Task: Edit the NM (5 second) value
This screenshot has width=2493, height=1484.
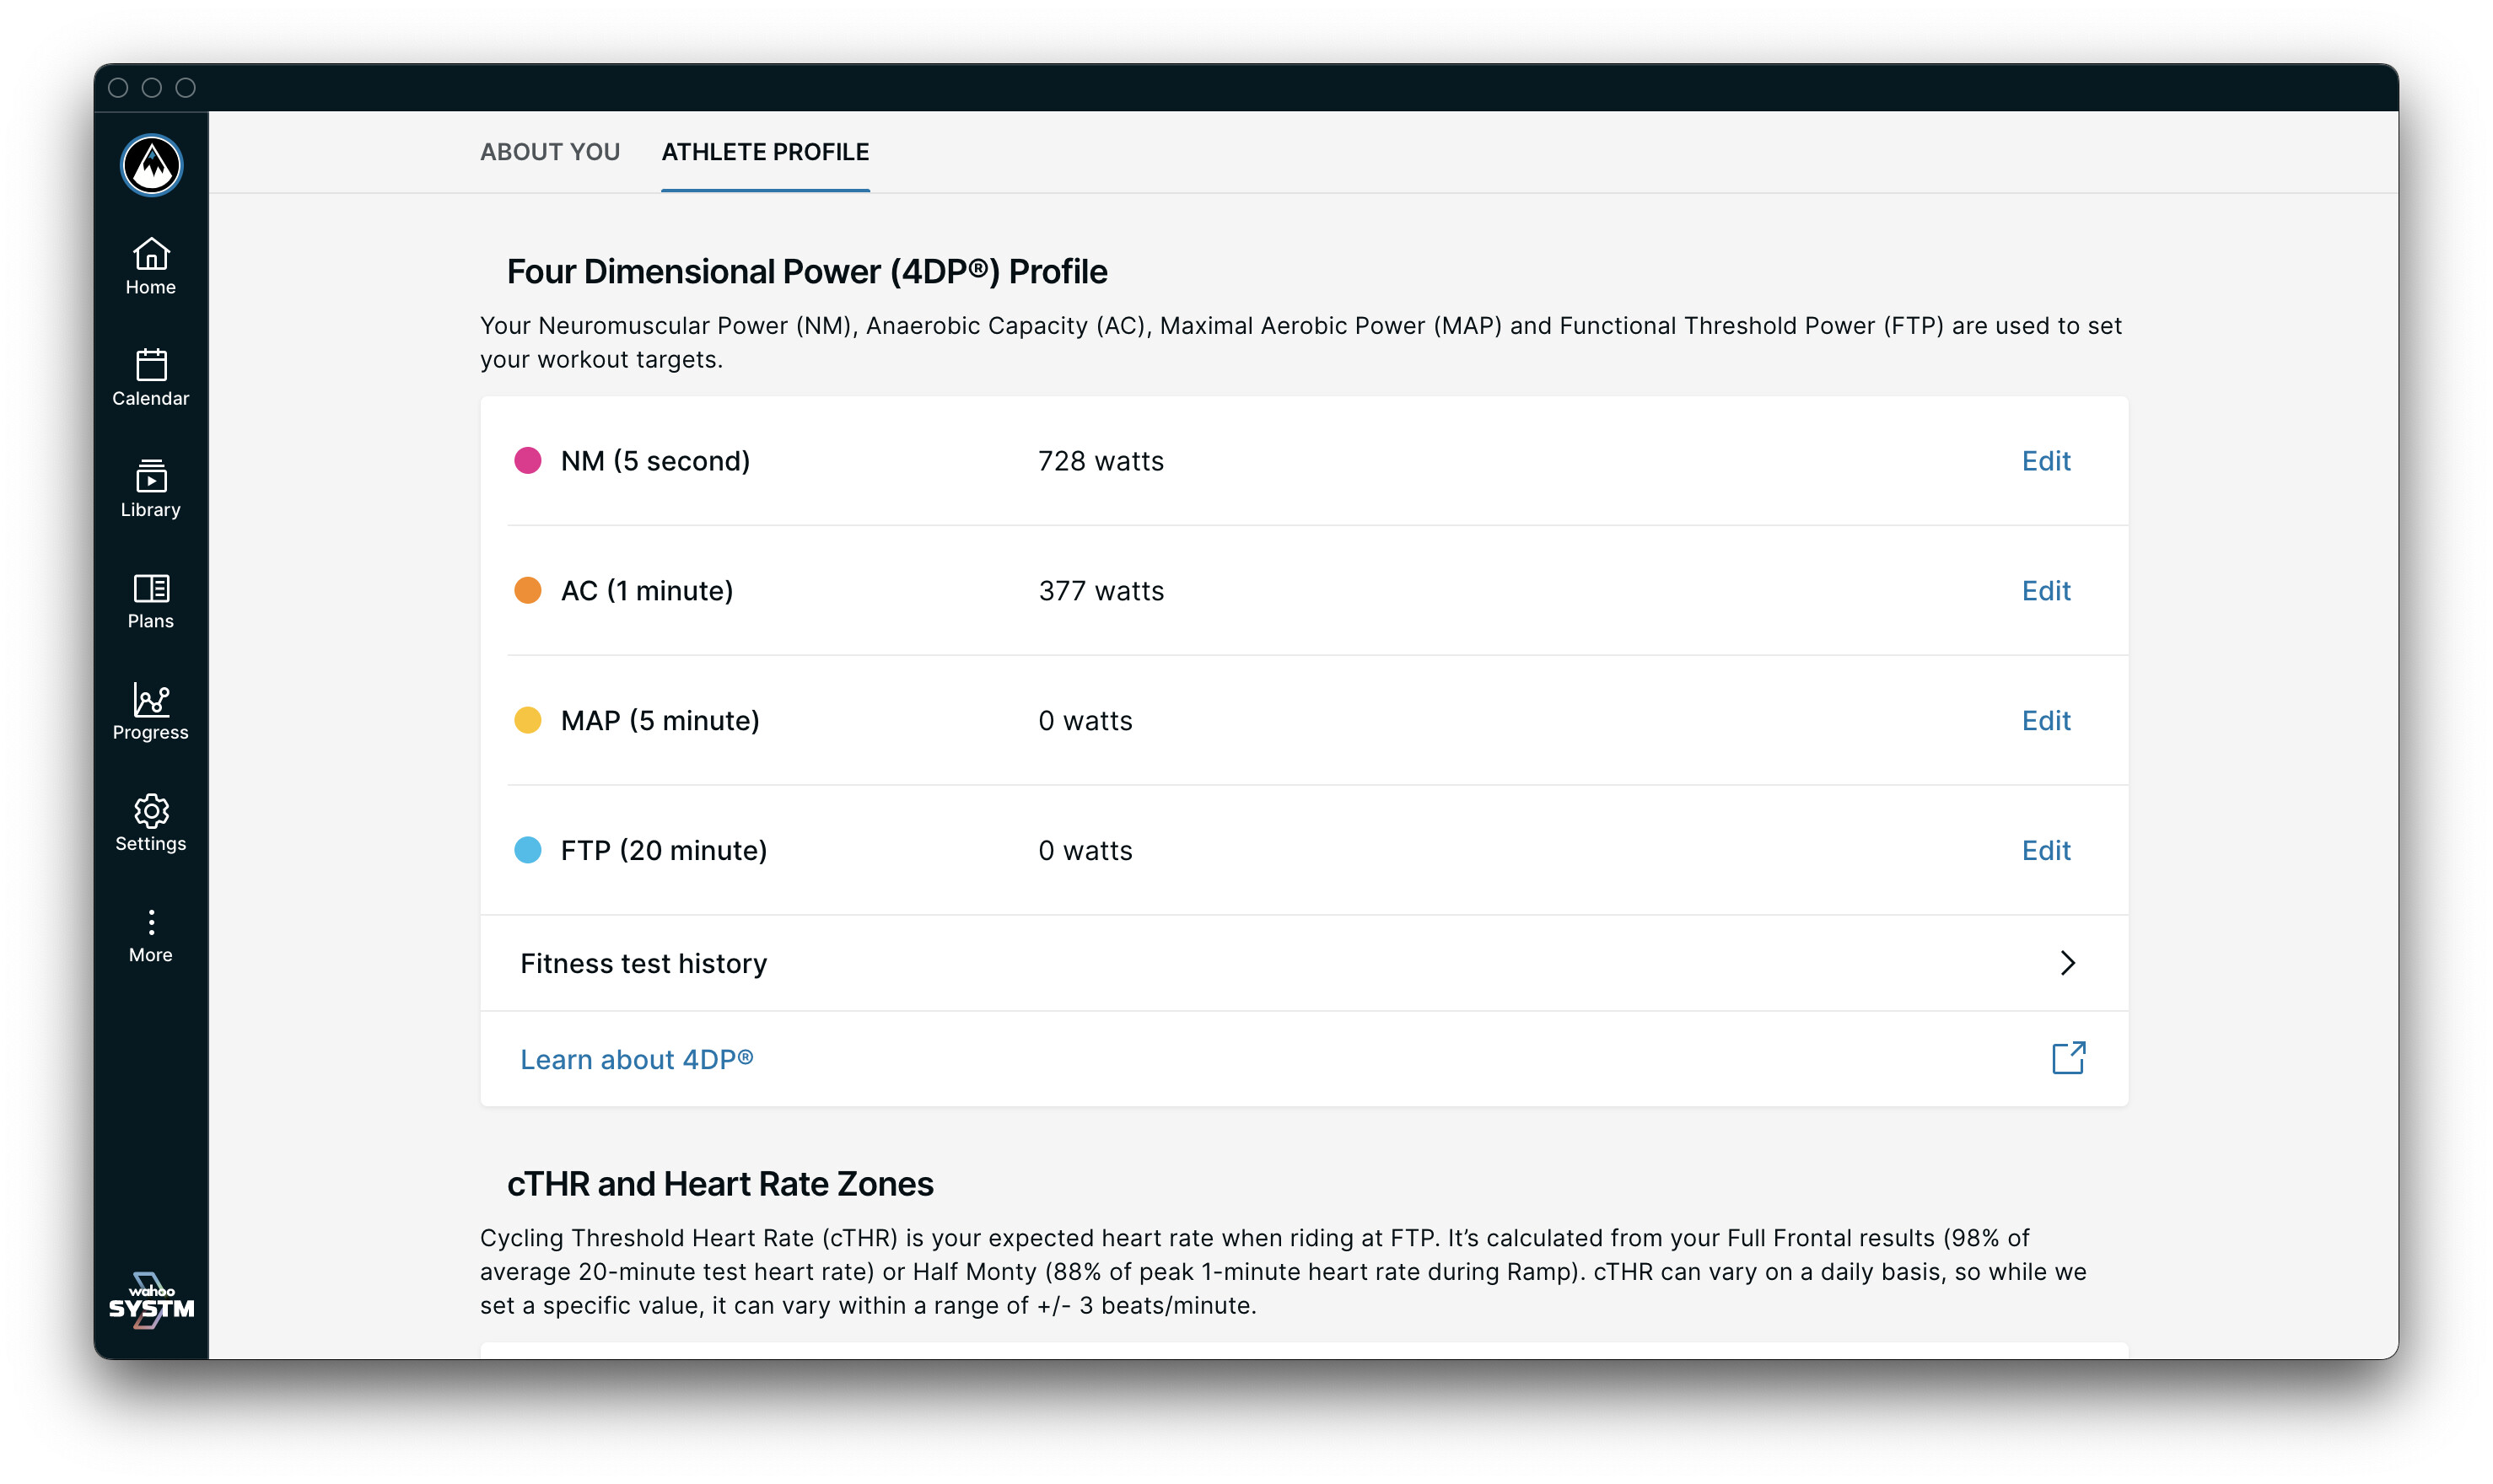Action: click(2046, 461)
